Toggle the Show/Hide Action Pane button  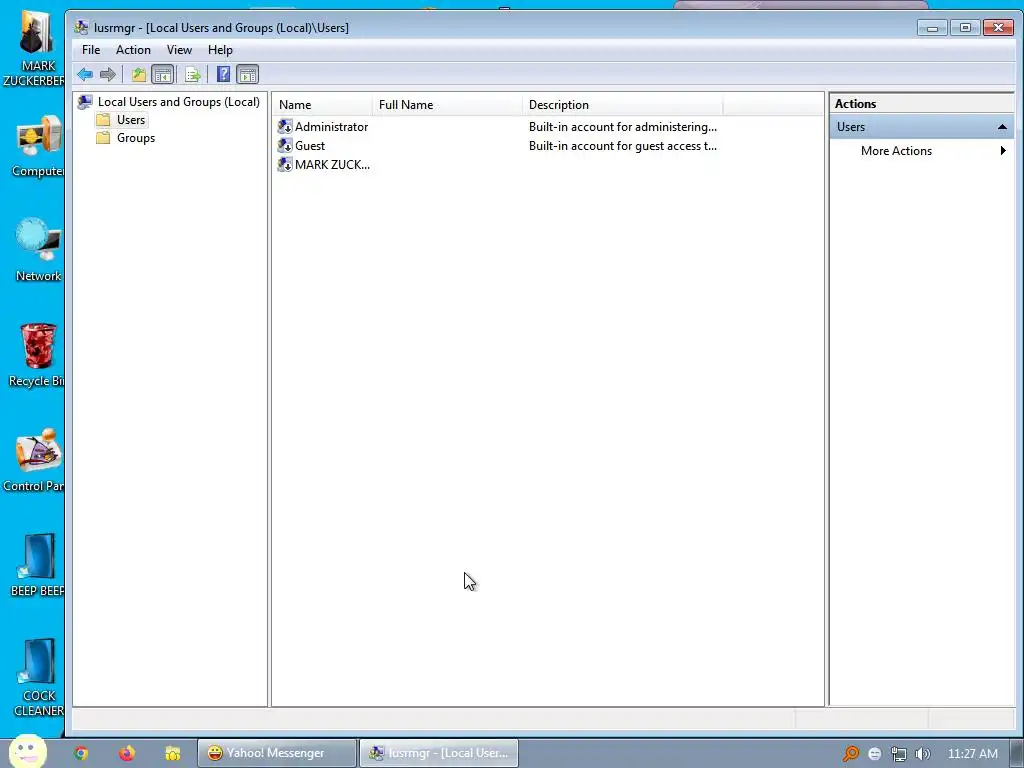pos(248,74)
